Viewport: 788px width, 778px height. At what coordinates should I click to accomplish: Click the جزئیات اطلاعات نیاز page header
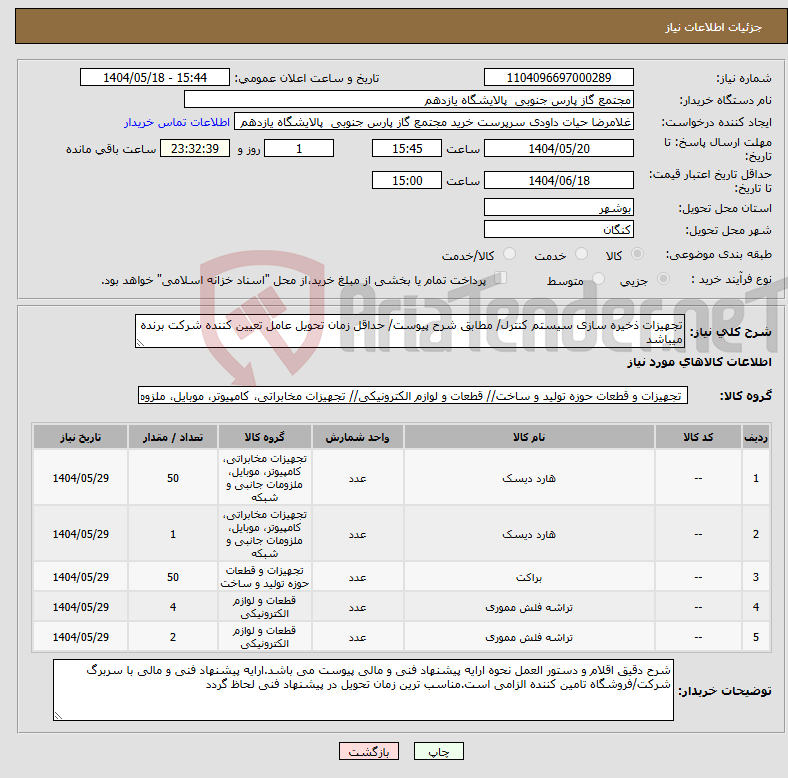tap(714, 27)
